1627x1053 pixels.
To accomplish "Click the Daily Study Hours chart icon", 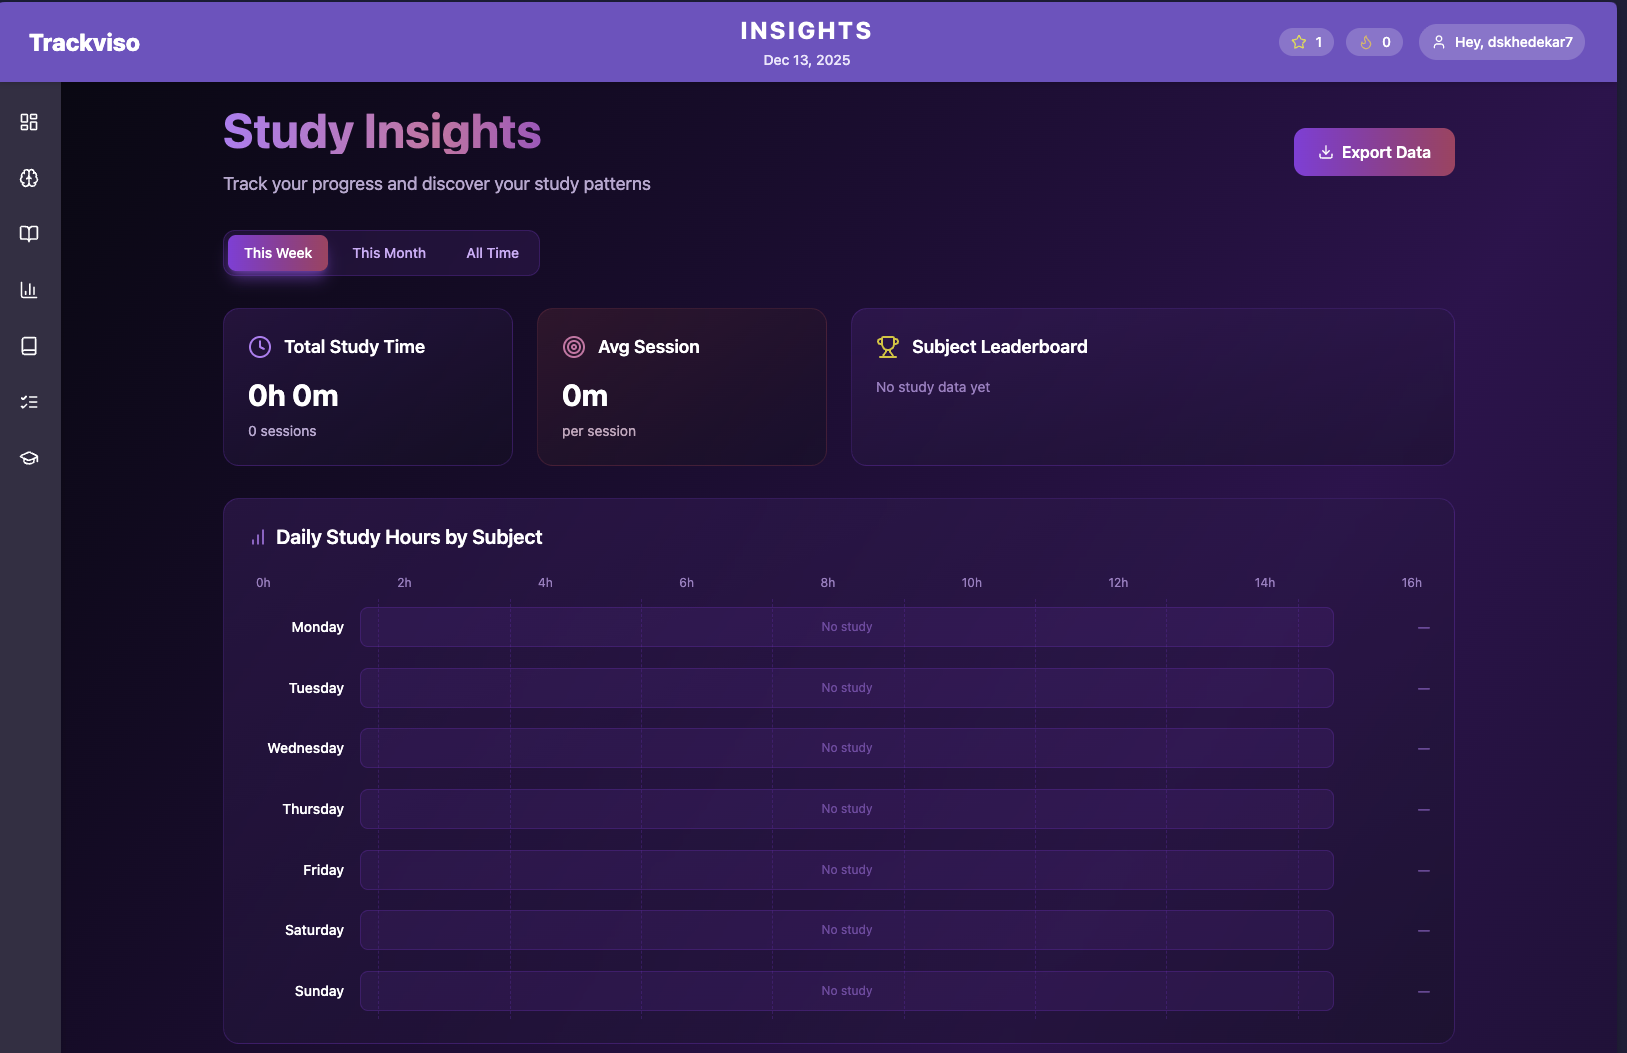I will click(x=259, y=537).
